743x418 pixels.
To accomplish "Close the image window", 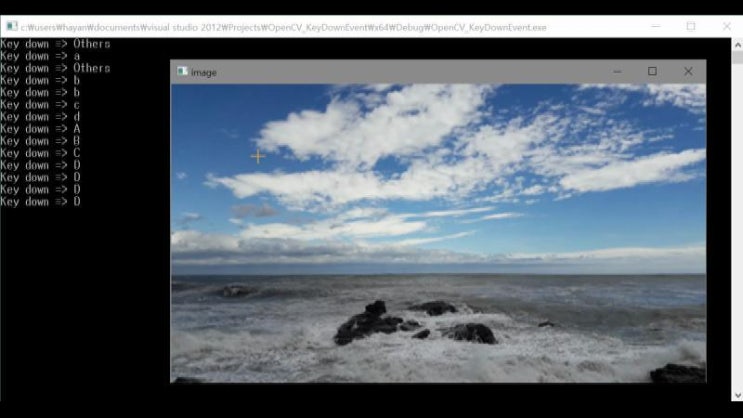I will pos(688,72).
